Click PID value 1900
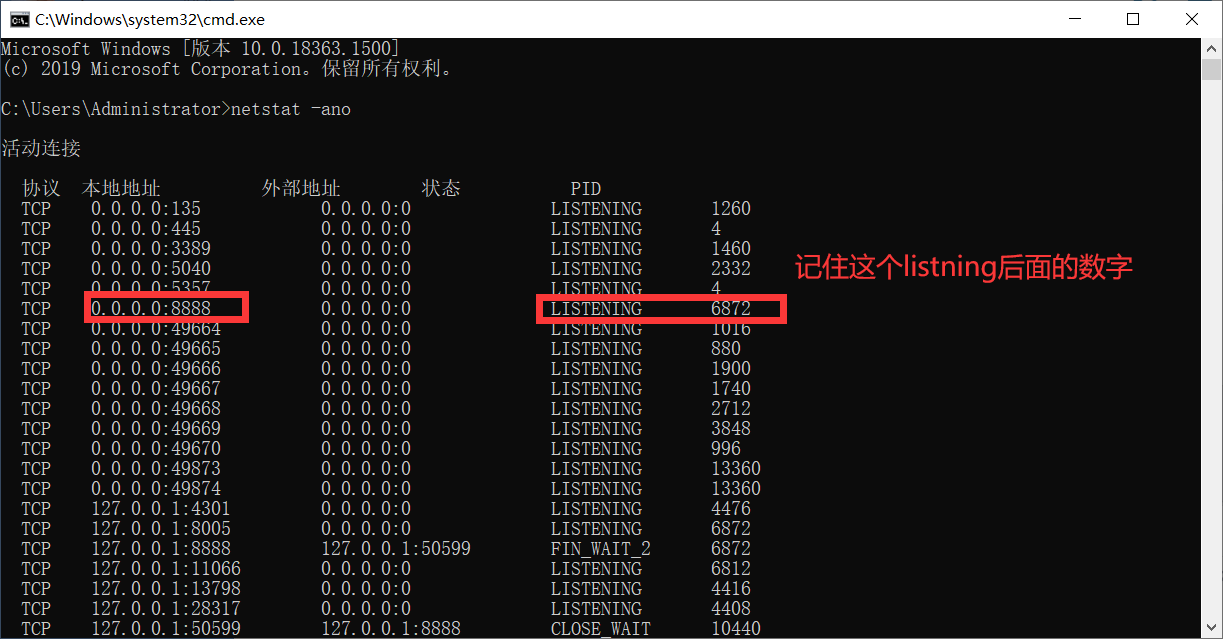Viewport: 1223px width, 639px height. (x=731, y=369)
